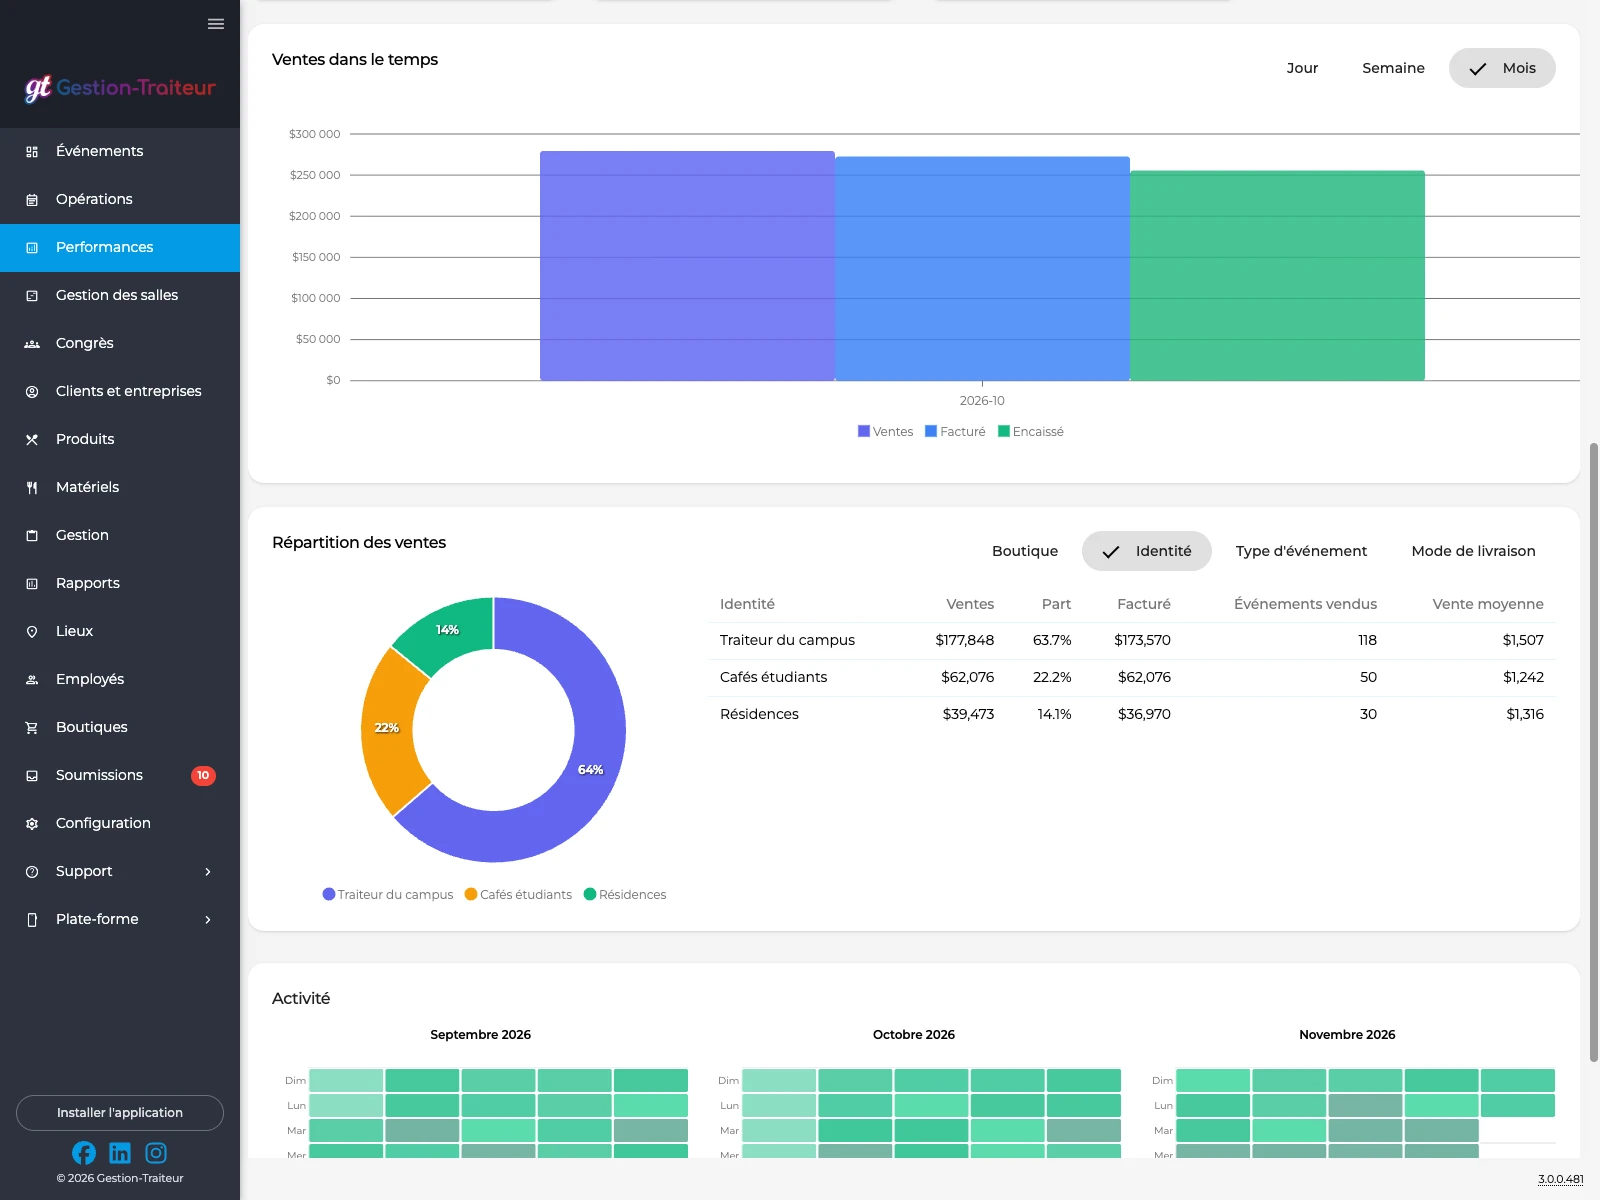Click the Gestion-Traiteur logo
The image size is (1600, 1200).
pos(120,88)
